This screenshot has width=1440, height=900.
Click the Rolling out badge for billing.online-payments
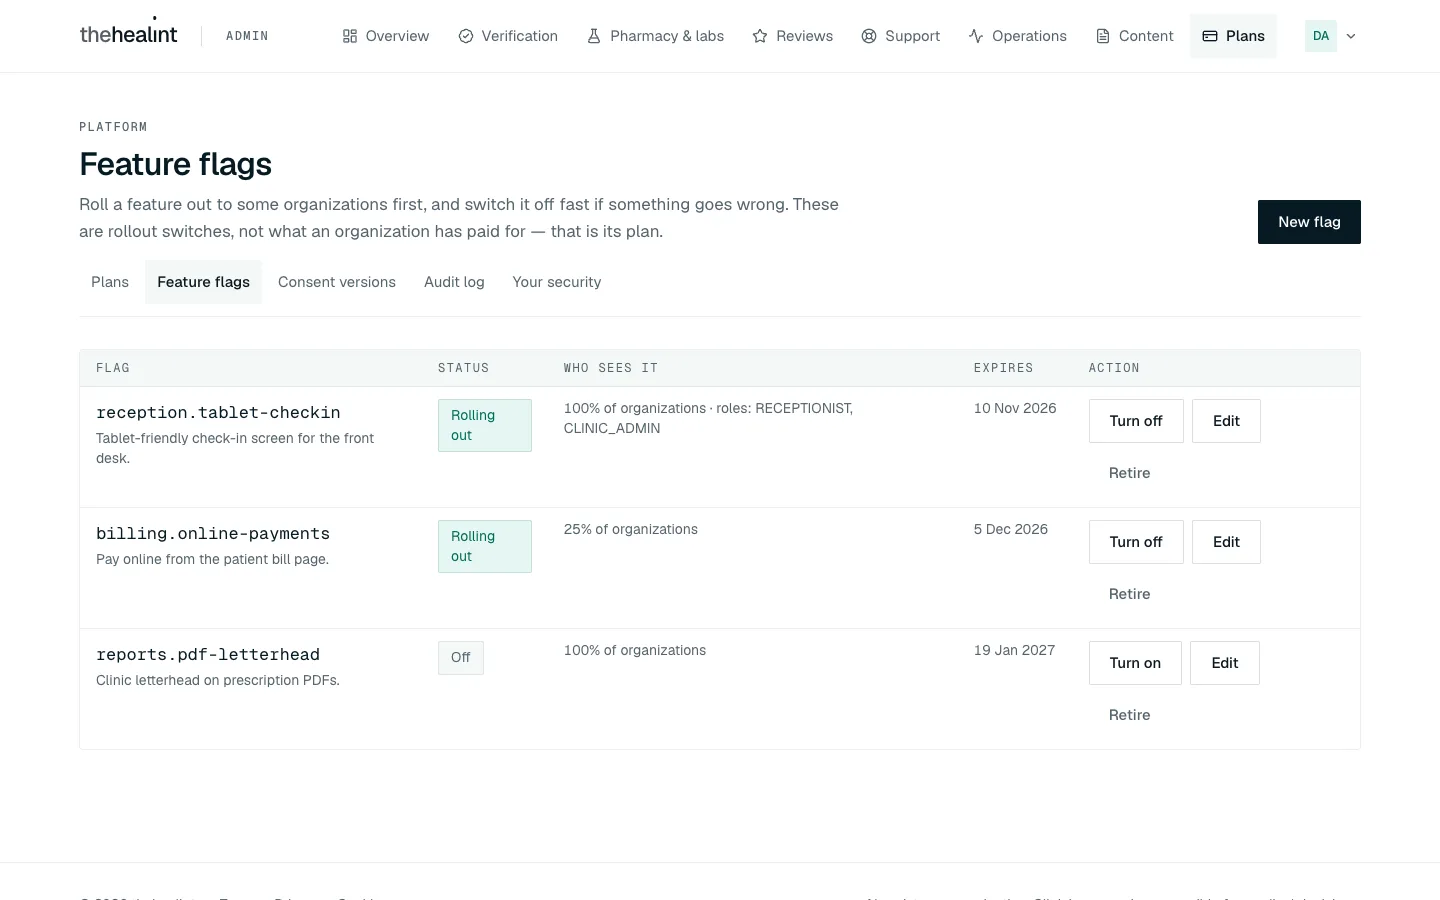coord(485,546)
